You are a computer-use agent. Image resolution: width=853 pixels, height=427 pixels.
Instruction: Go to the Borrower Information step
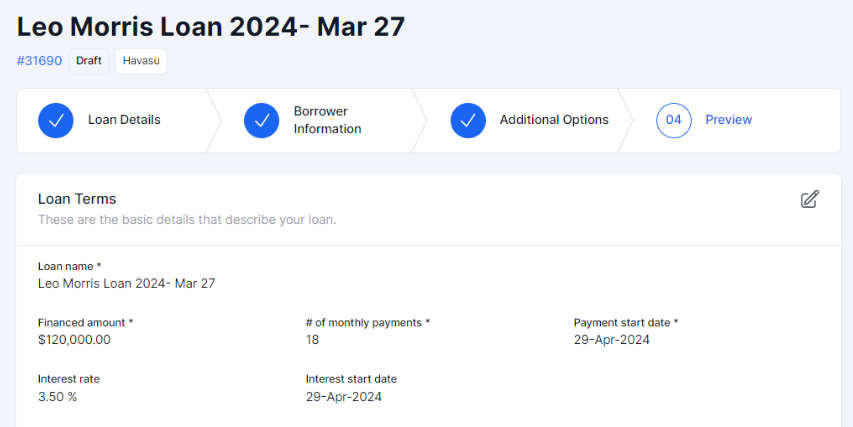tap(327, 120)
